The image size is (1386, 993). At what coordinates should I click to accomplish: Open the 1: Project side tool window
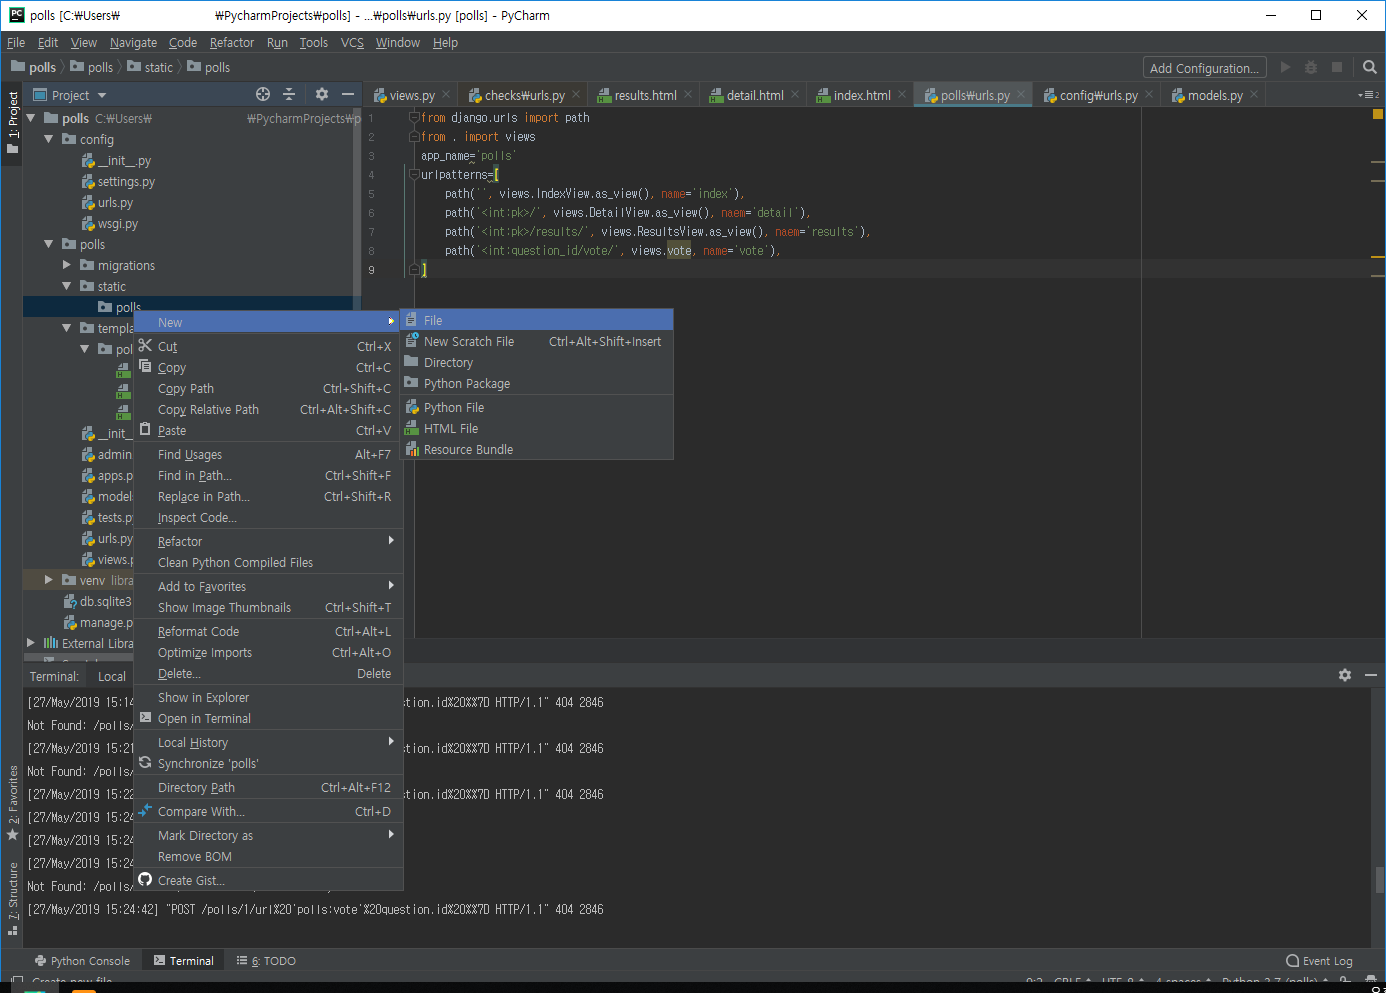pos(13,122)
